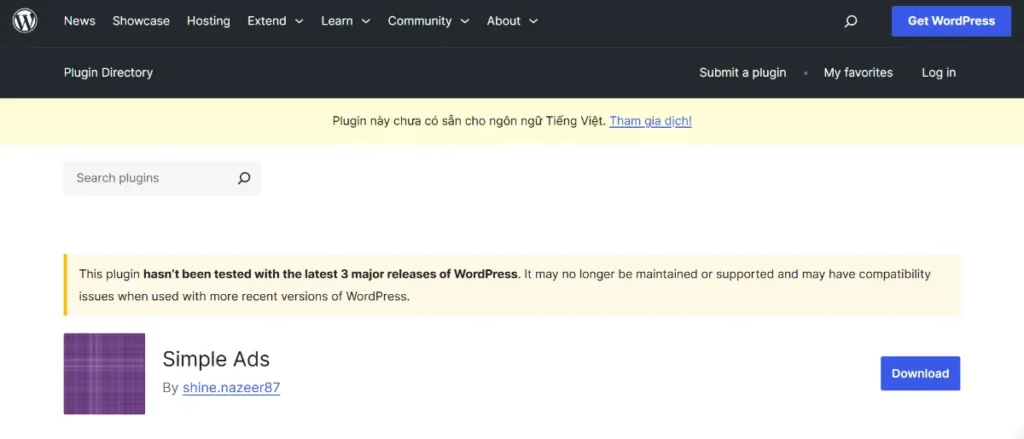Click the Plugin Directory heading link
This screenshot has width=1024, height=439.
(108, 72)
